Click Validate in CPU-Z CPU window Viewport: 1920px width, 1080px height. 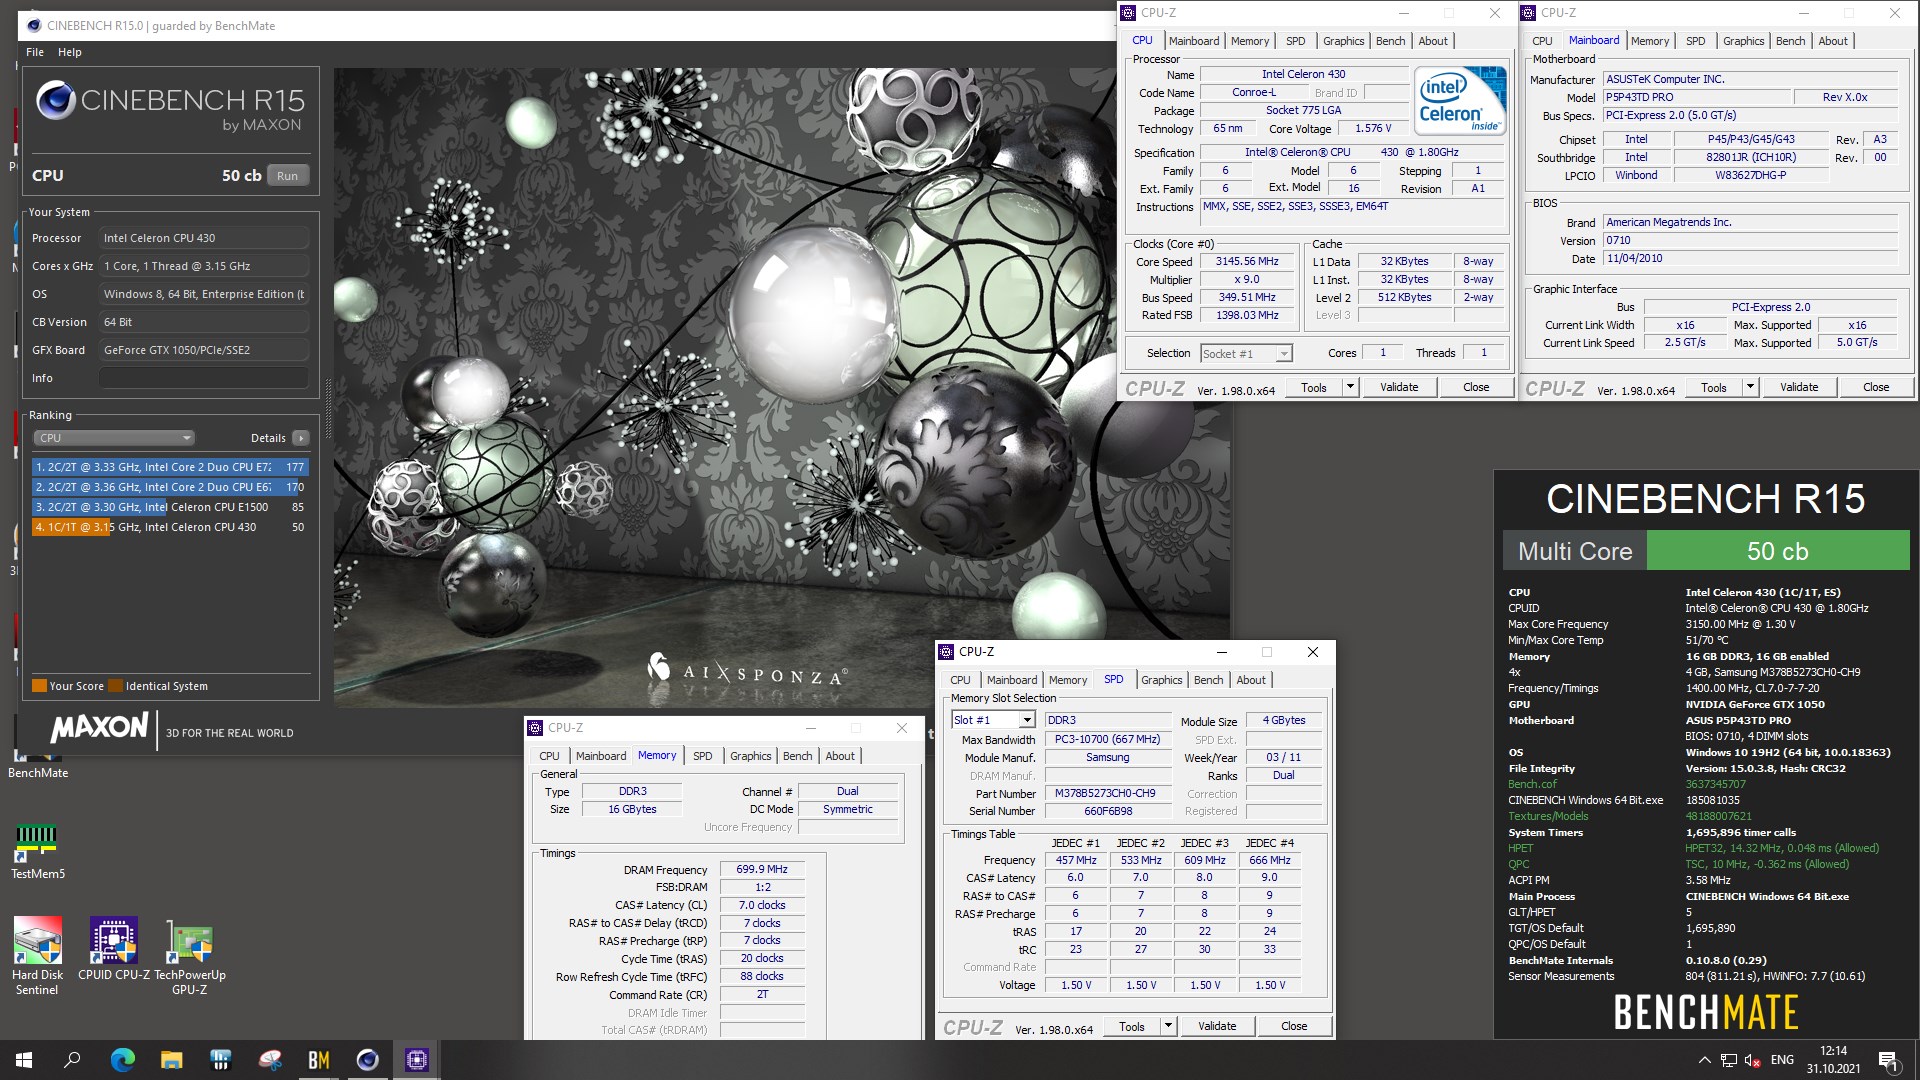[1399, 387]
